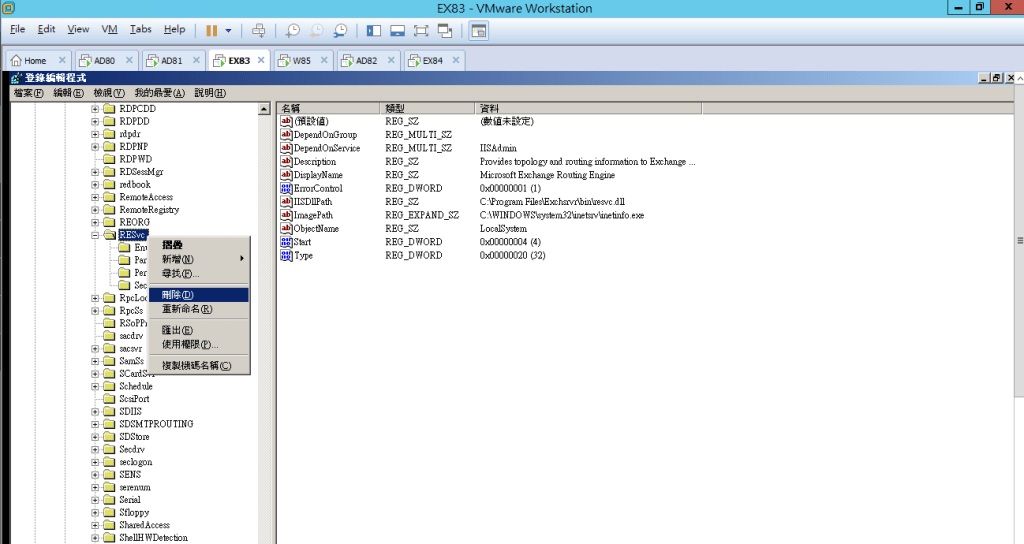
Task: Click the VMware pause (suspend) button
Action: click(x=211, y=31)
